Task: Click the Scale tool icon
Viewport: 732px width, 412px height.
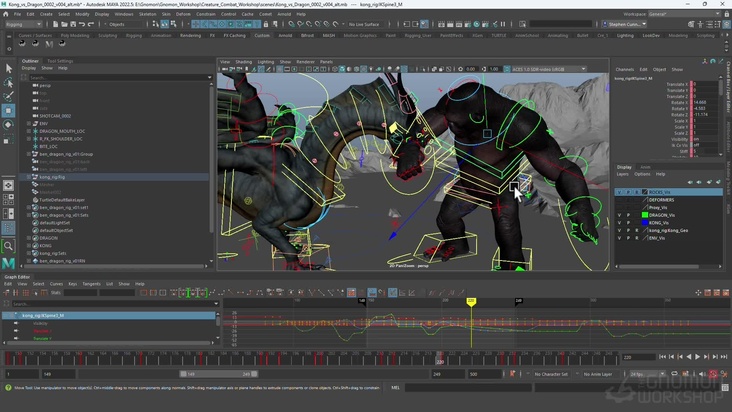Action: coord(8,140)
